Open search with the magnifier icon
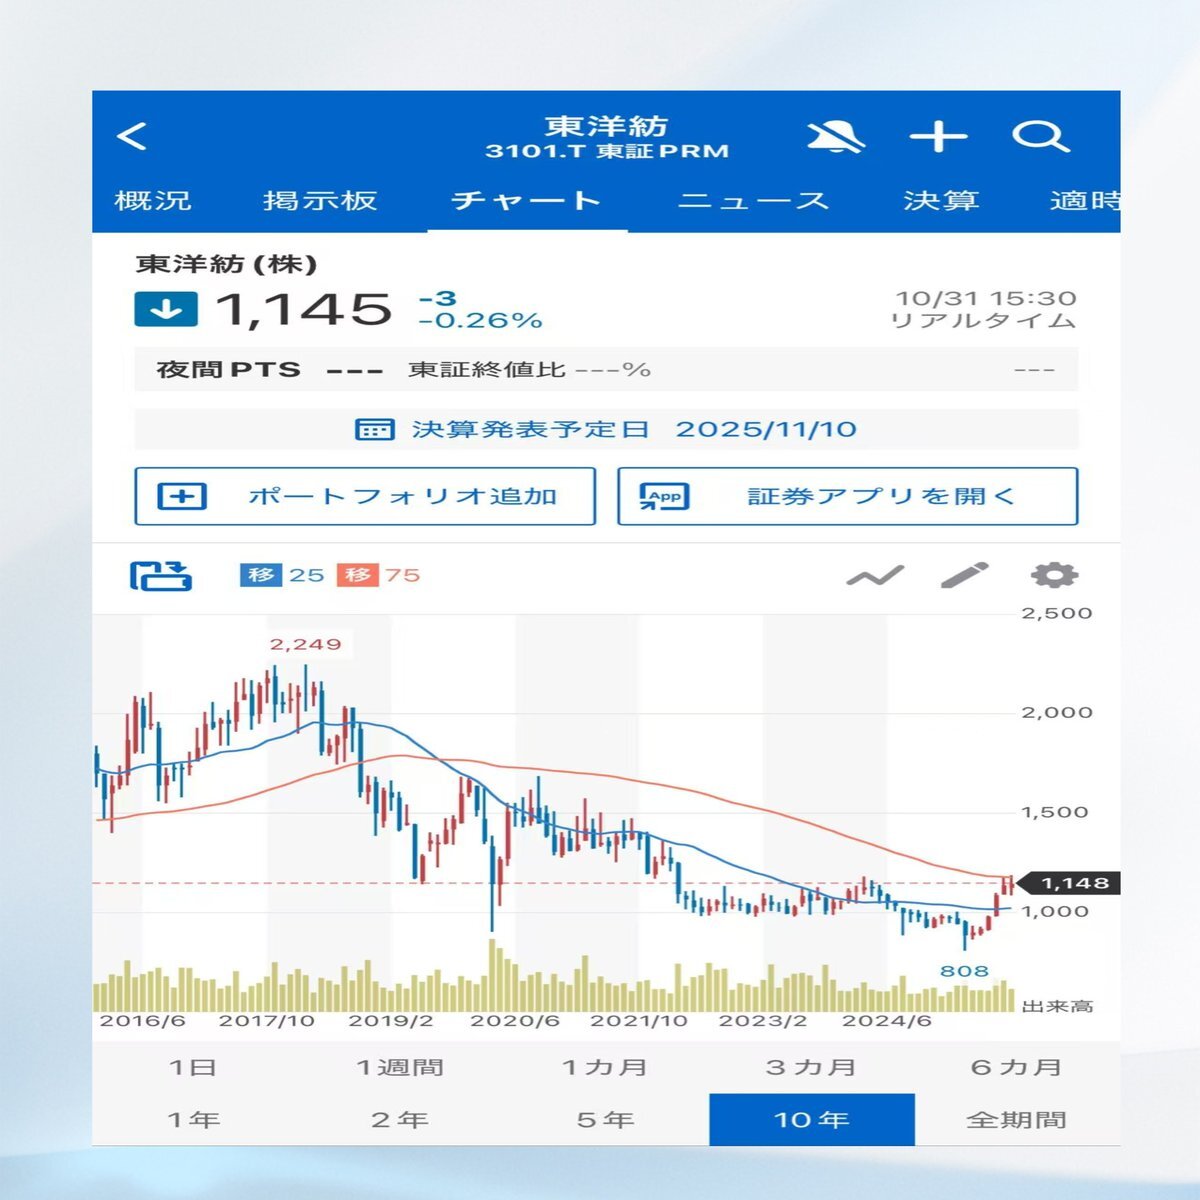Image resolution: width=1200 pixels, height=1200 pixels. pos(1040,137)
